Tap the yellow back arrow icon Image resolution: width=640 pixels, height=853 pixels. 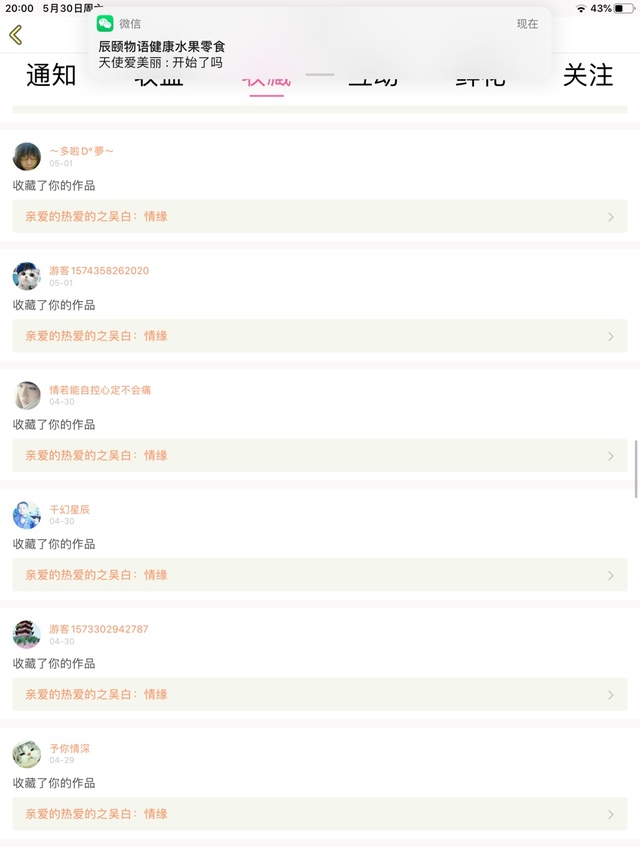point(15,35)
